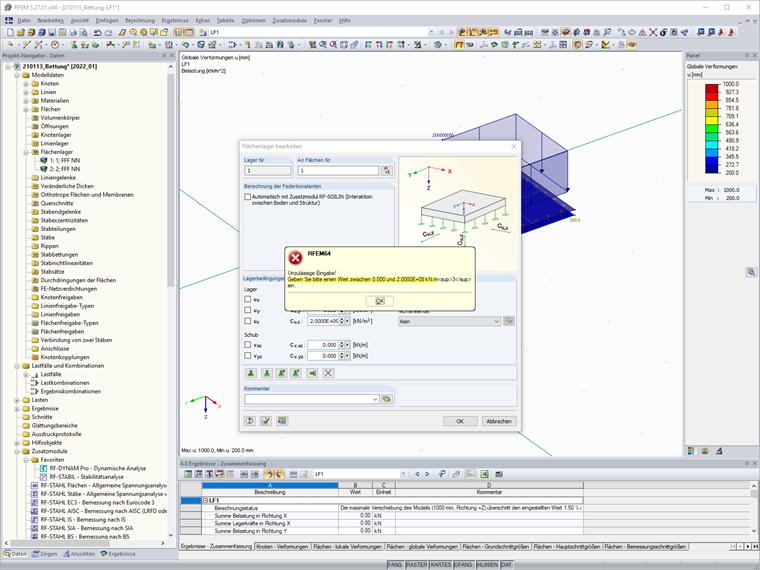
Task: Click the clock-shaped icon in second toolbar
Action: pyautogui.click(x=55, y=45)
